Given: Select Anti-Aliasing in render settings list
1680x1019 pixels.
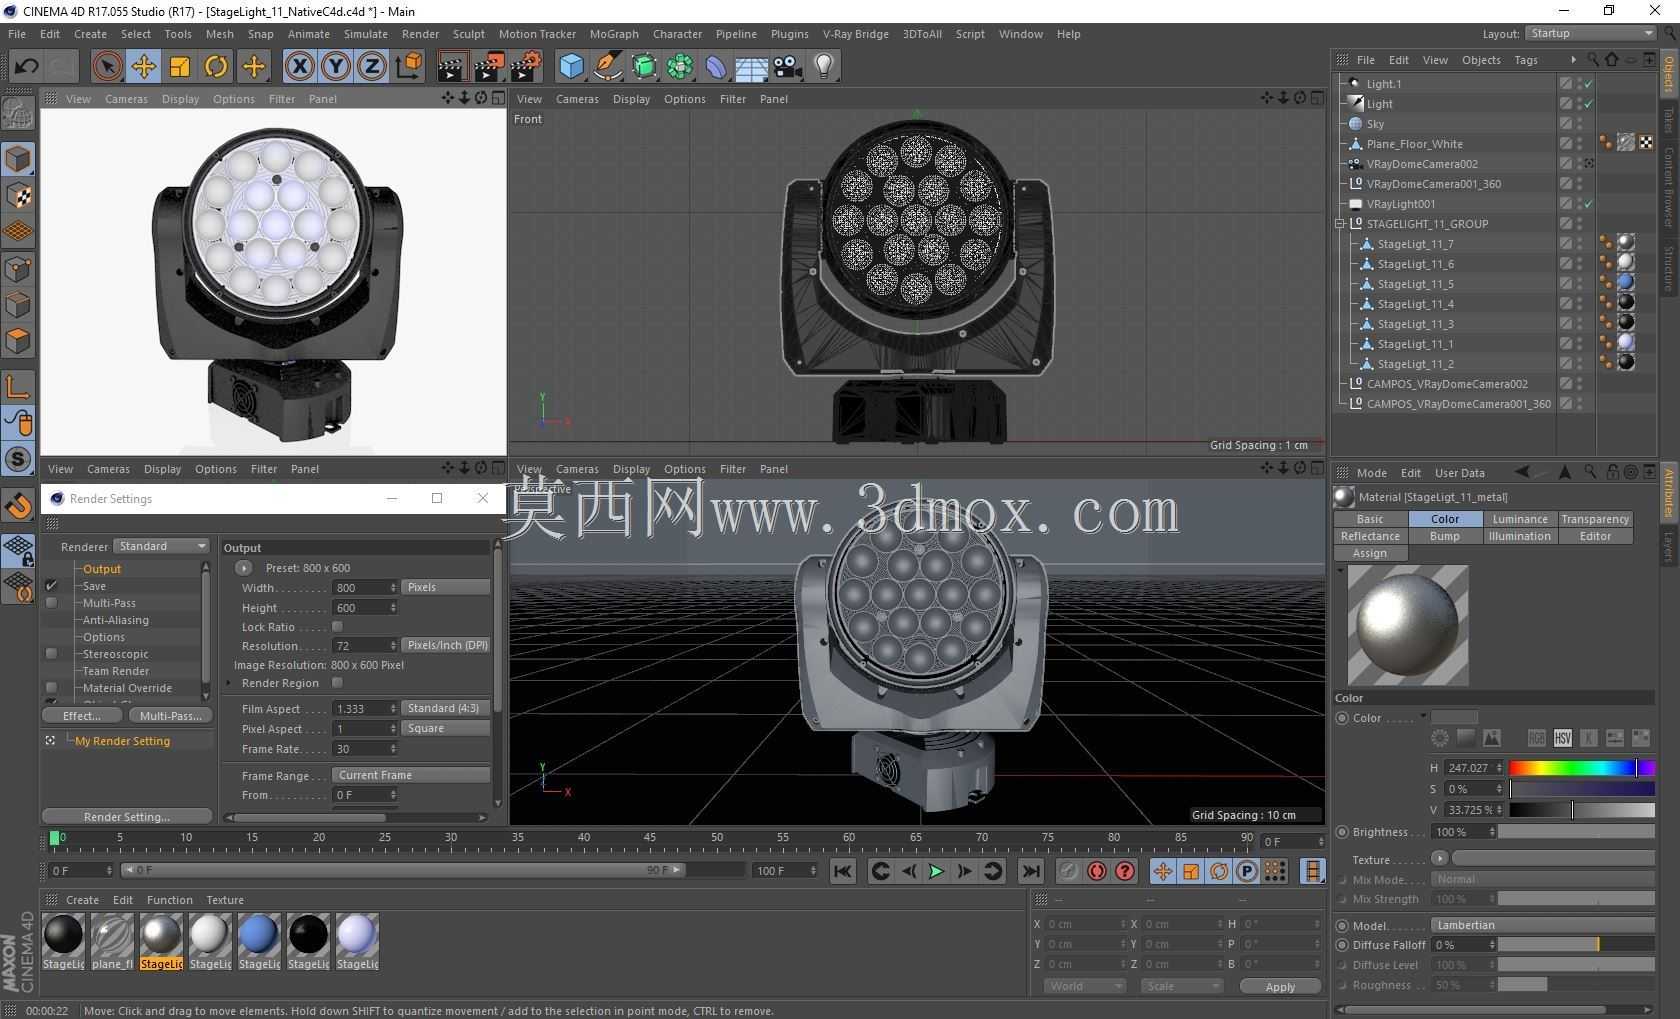Looking at the screenshot, I should 116,620.
